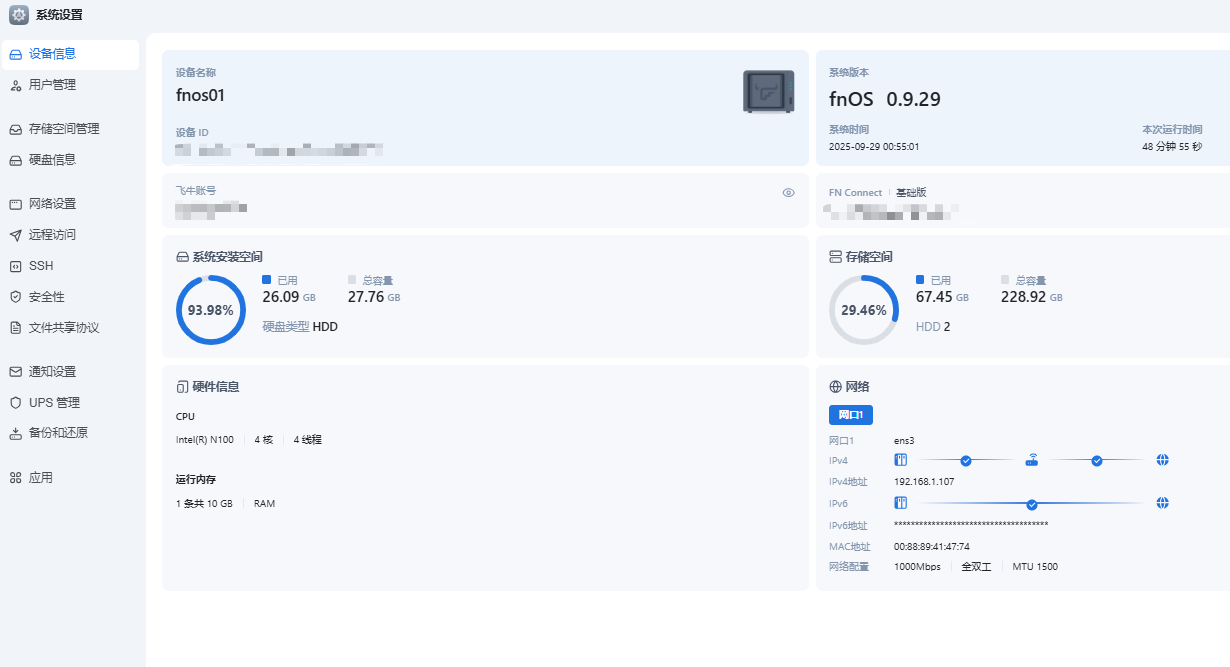Click the IPv4 address 192.168.1.107
Viewport: 1230px width, 667px height.
(924, 481)
